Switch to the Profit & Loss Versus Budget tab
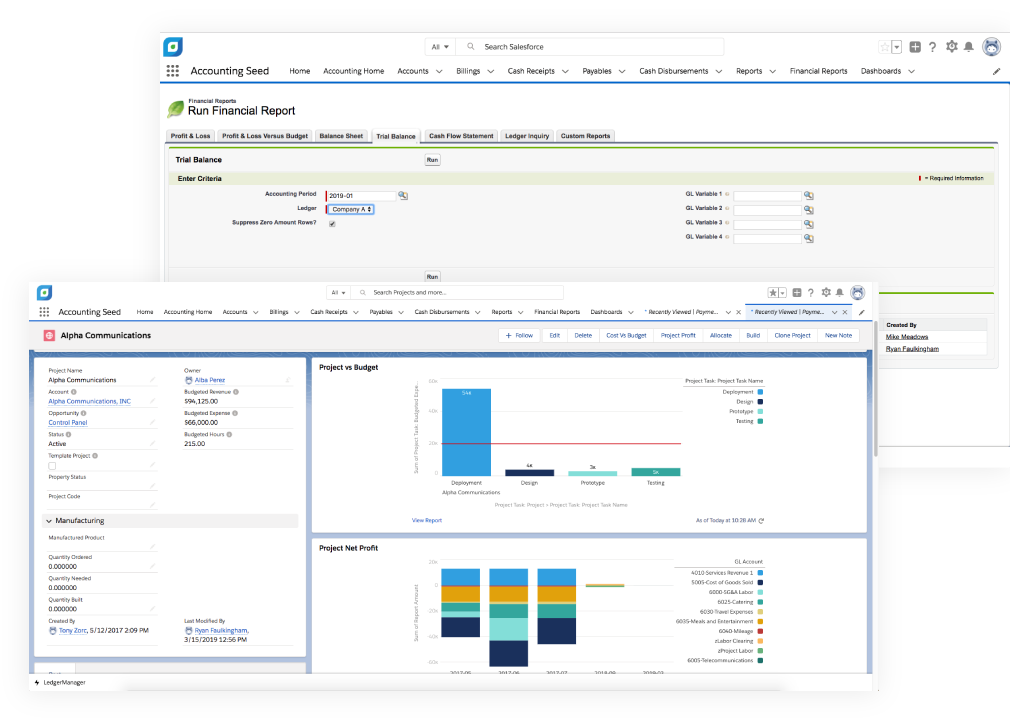The image size is (1010, 720). click(x=265, y=136)
